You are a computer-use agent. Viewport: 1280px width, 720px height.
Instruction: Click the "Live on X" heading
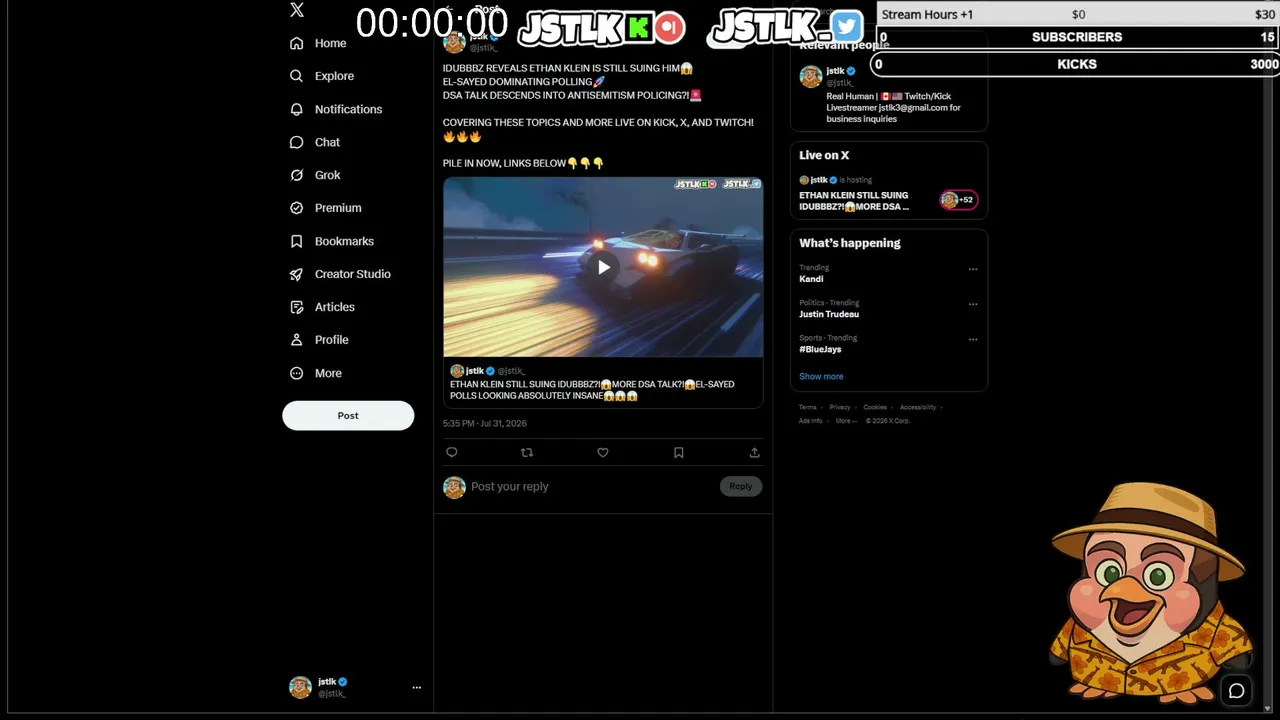coord(824,155)
